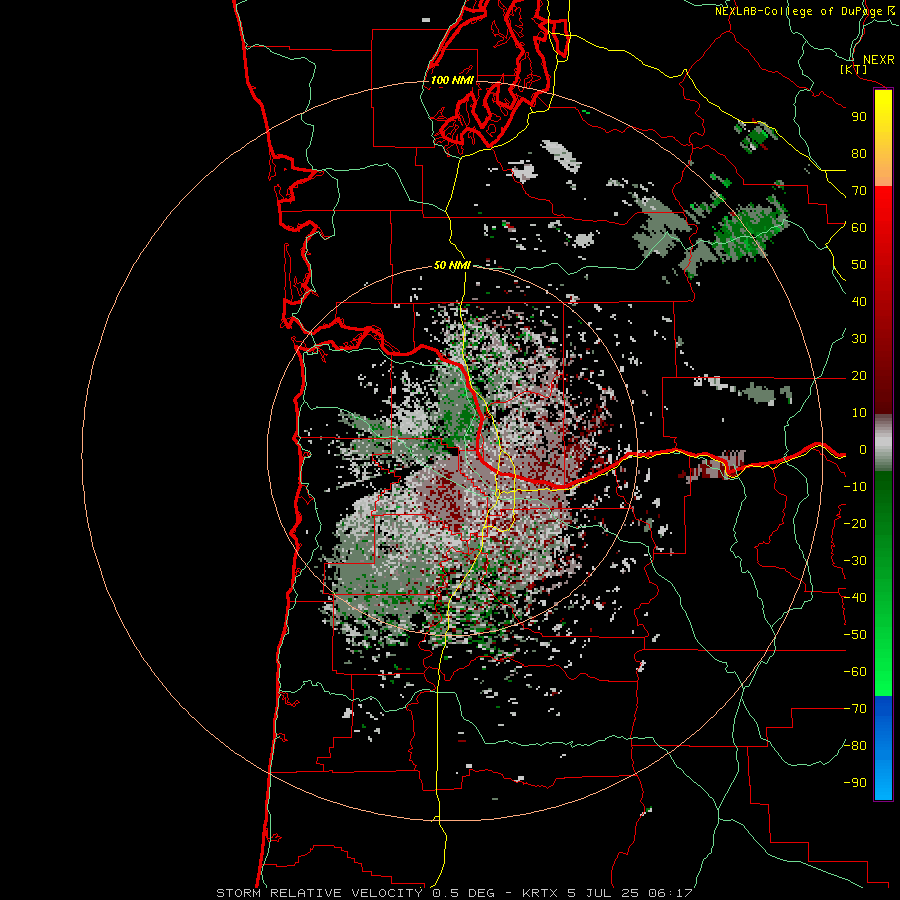Click the -60 value on the velocity scale
This screenshot has width=900, height=900.
coord(855,672)
